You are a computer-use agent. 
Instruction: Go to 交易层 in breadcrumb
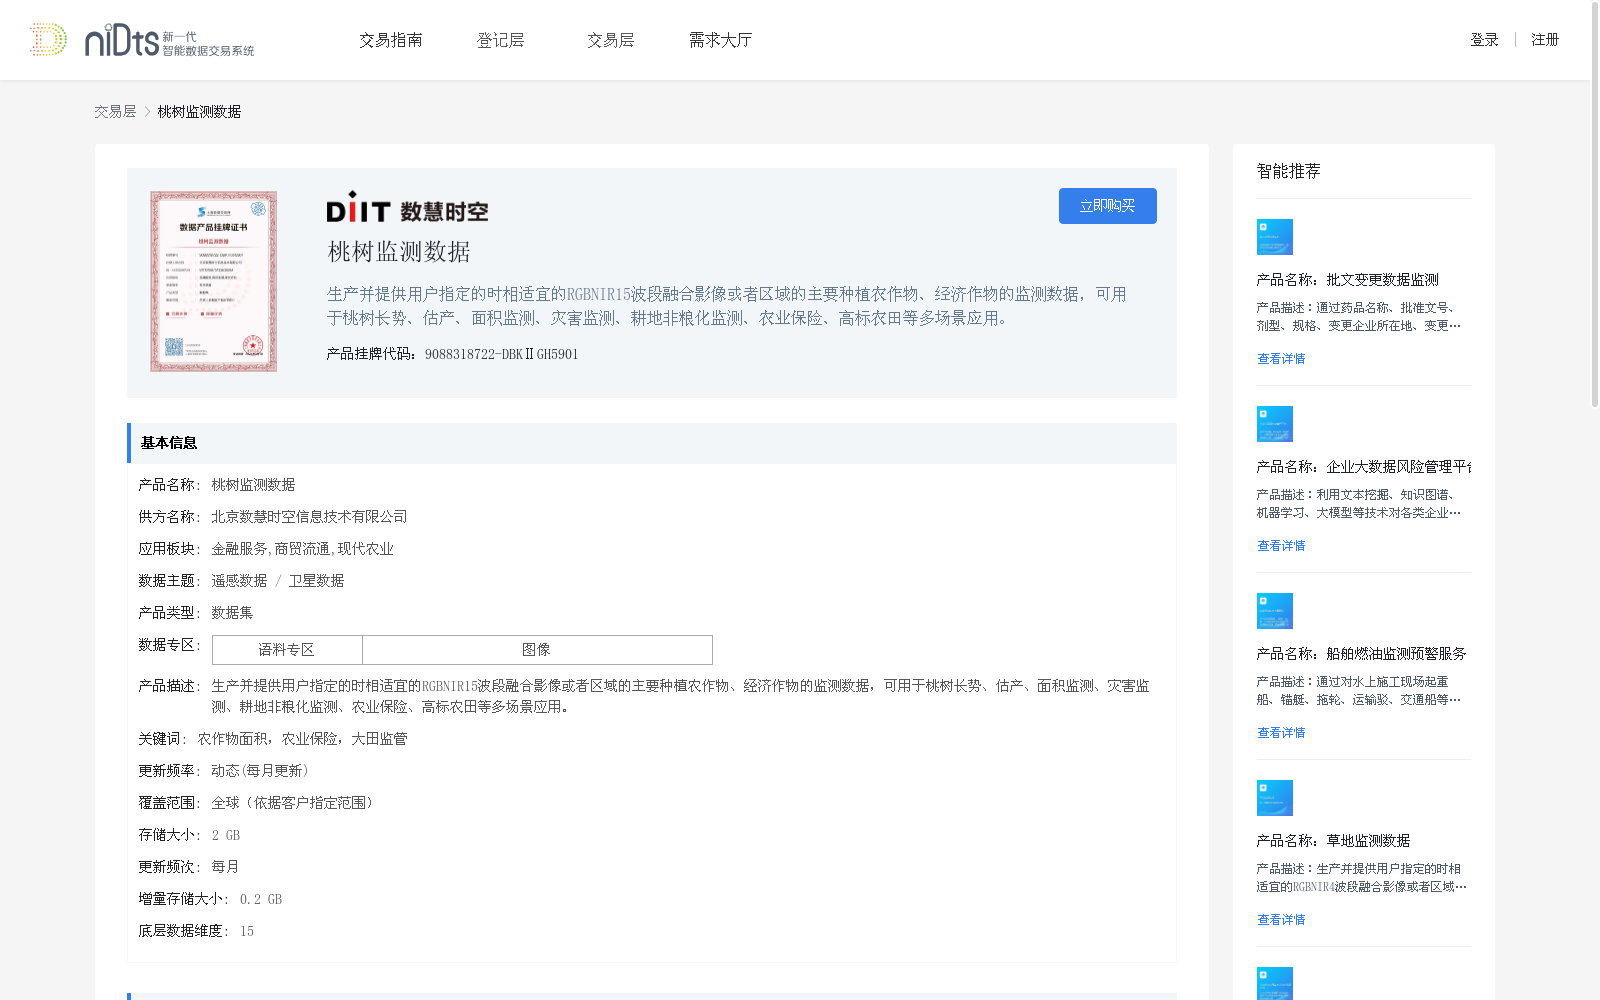[x=115, y=112]
